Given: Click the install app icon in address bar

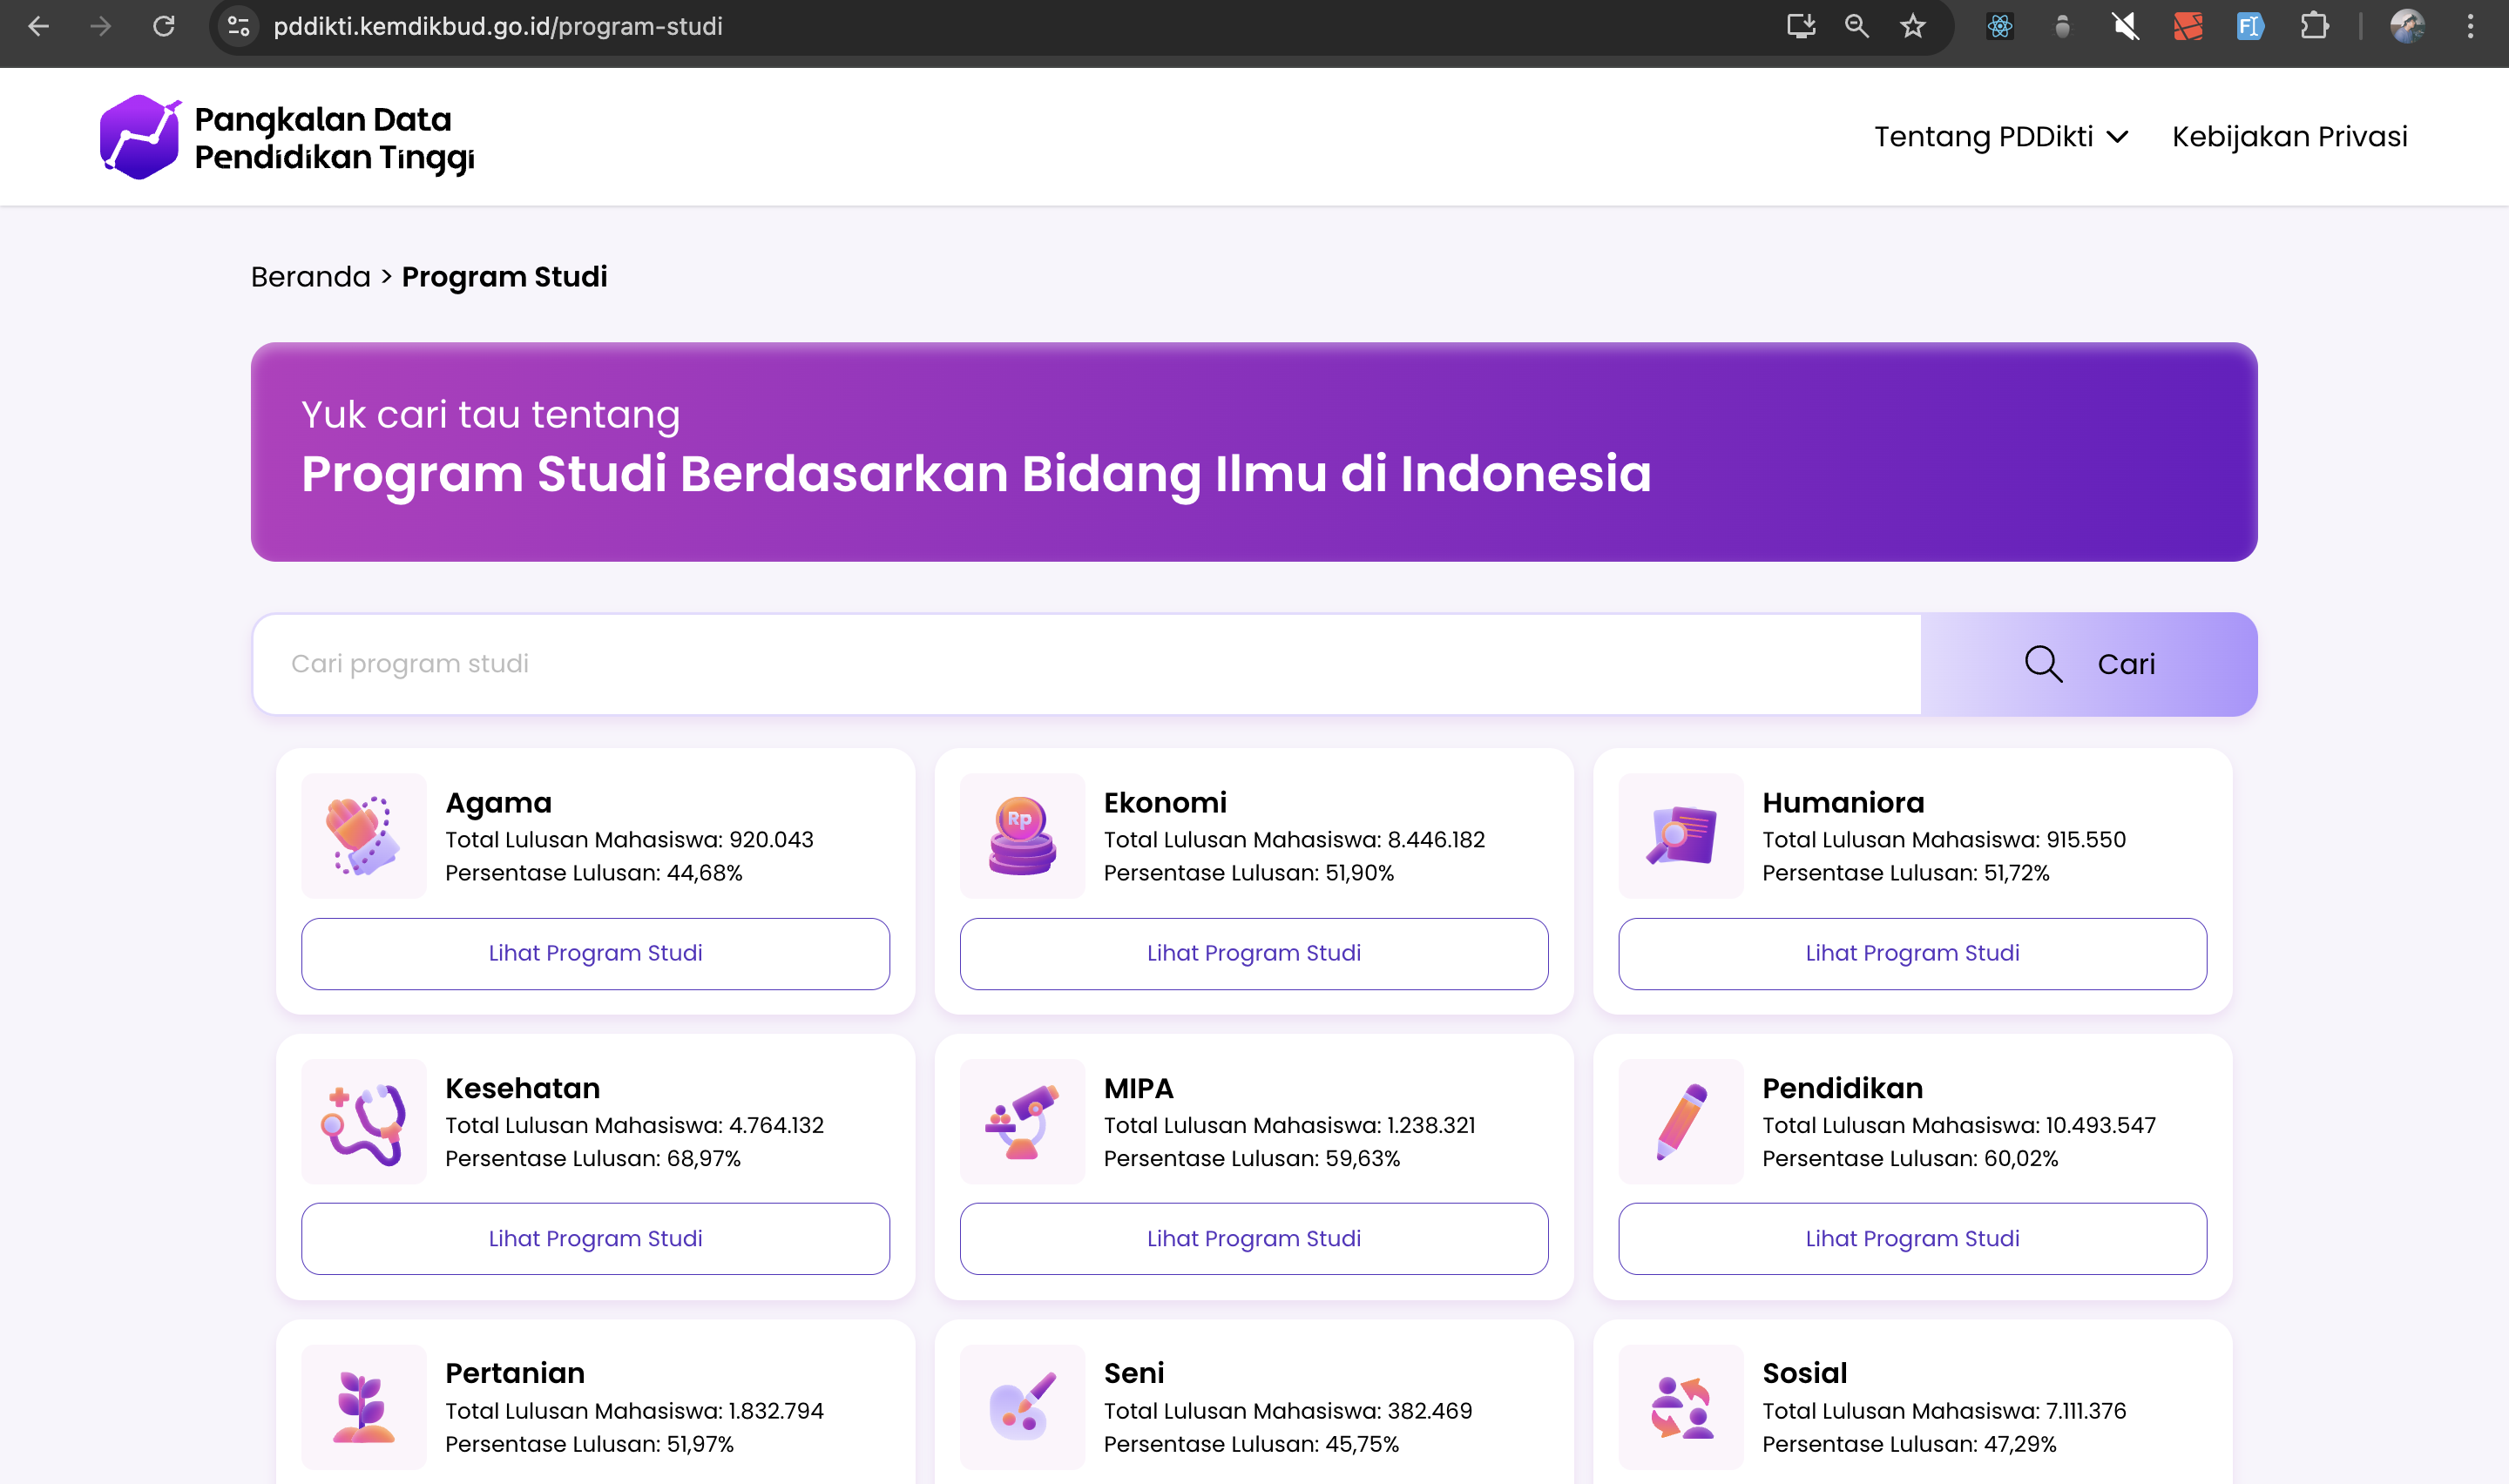Looking at the screenshot, I should coord(1801,26).
